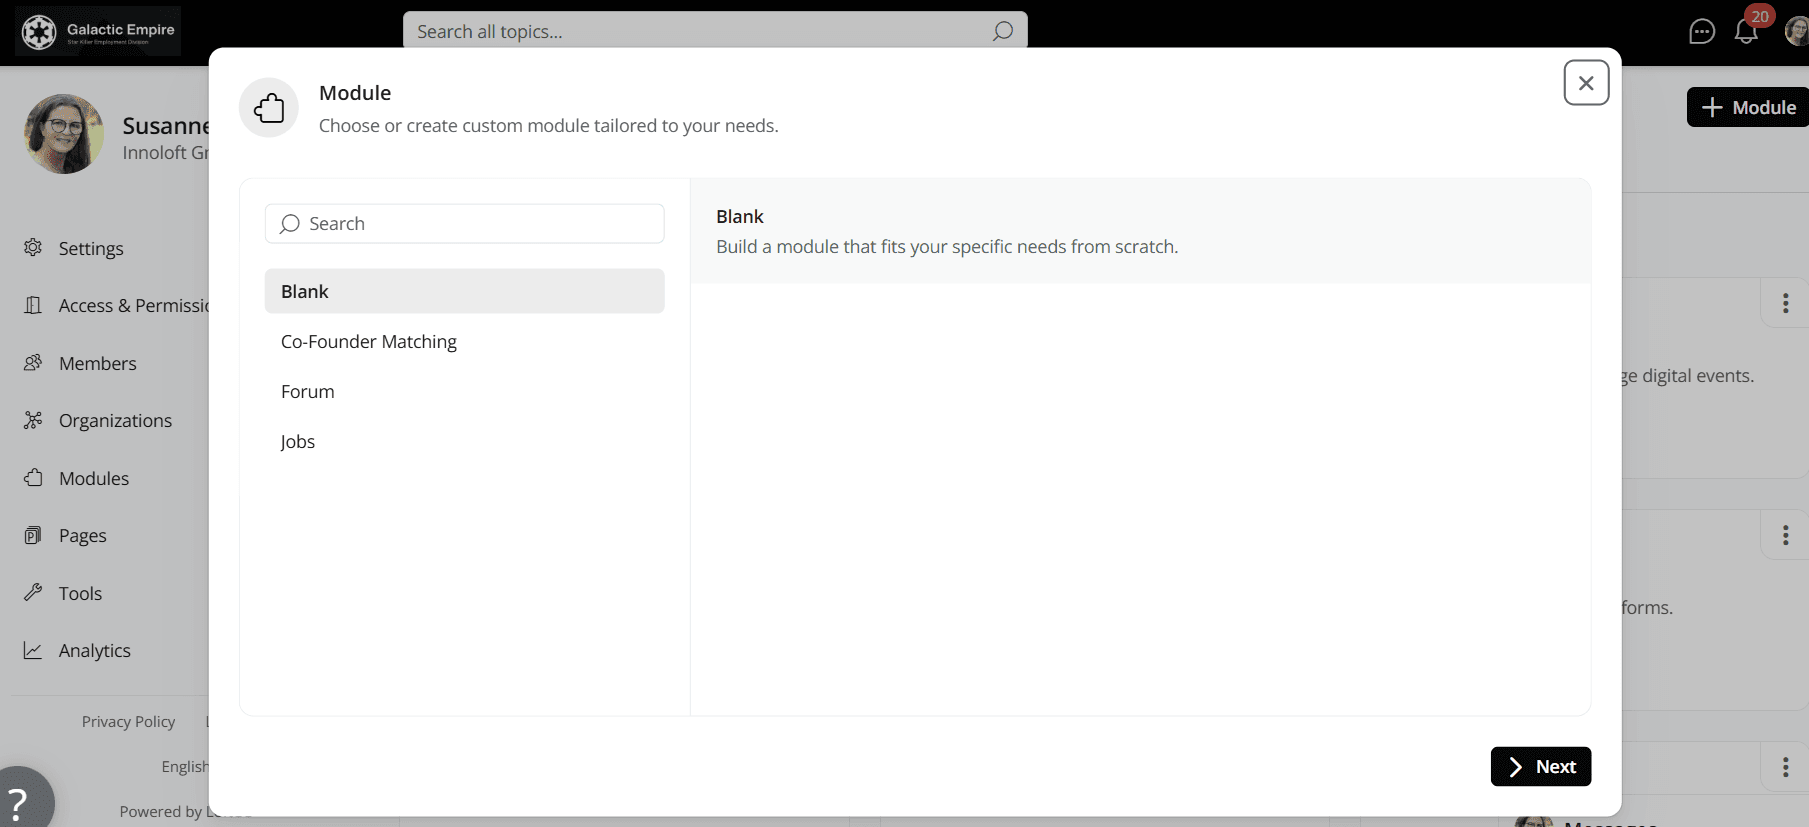The image size is (1809, 827).
Task: Open Modules in the sidebar
Action: (x=93, y=478)
